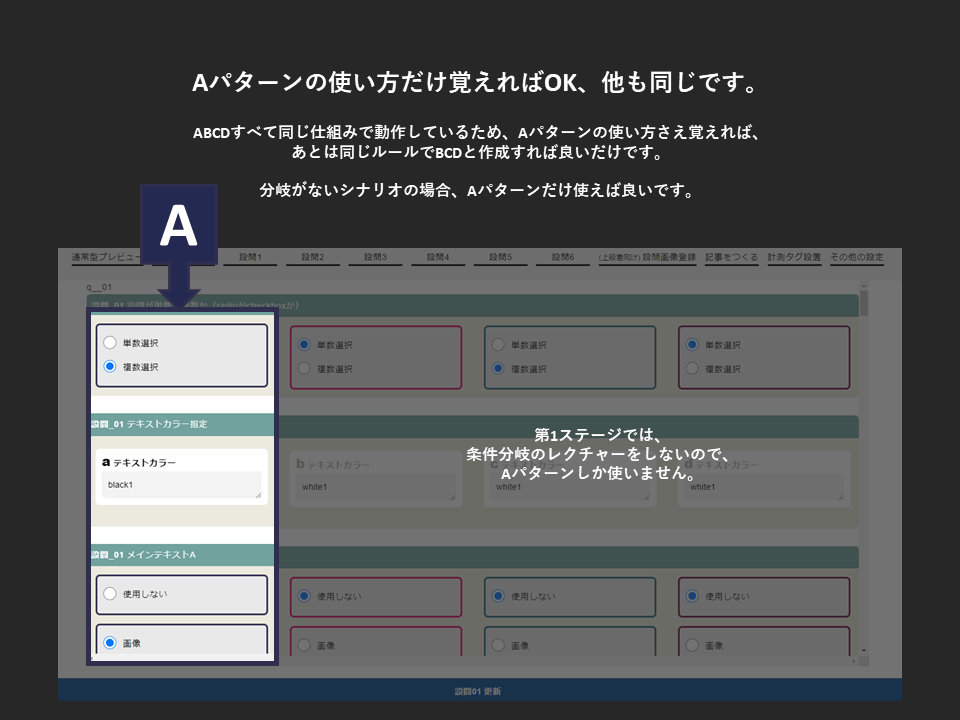Open the 設問2 tab
The width and height of the screenshot is (960, 720).
point(313,258)
